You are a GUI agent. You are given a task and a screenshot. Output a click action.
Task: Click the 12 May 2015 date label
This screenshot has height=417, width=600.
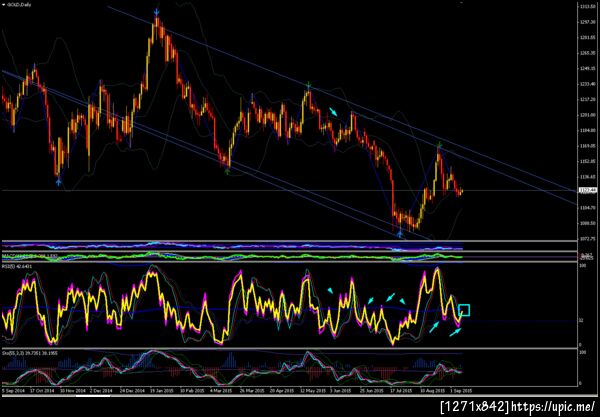click(x=313, y=391)
